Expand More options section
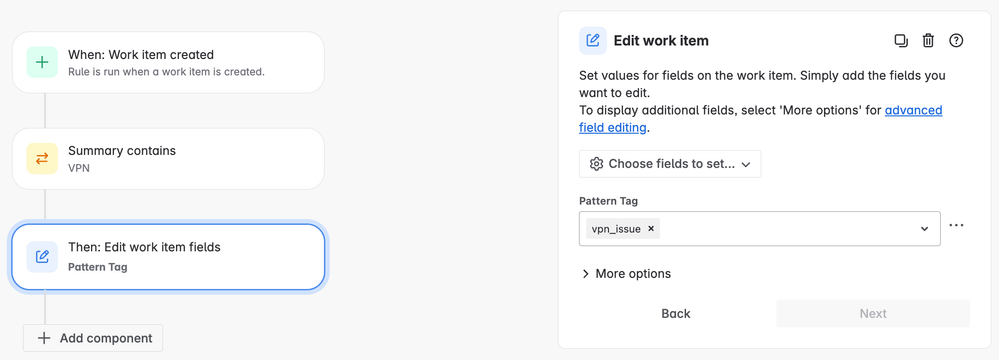This screenshot has height=360, width=999. 626,274
